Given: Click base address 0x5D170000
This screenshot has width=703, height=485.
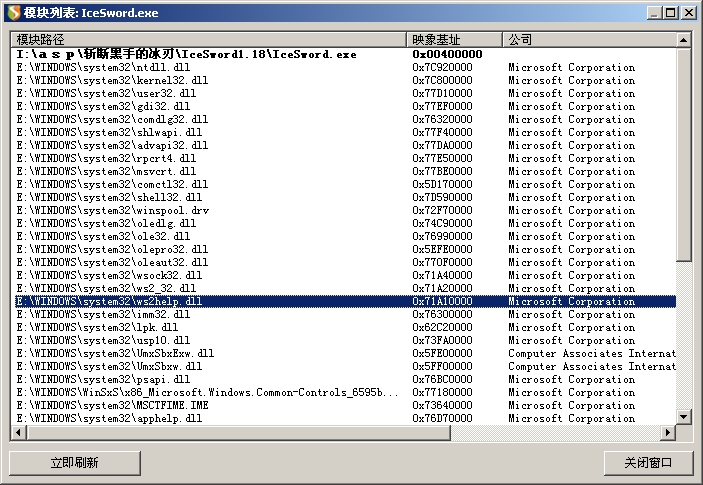Looking at the screenshot, I should [442, 184].
